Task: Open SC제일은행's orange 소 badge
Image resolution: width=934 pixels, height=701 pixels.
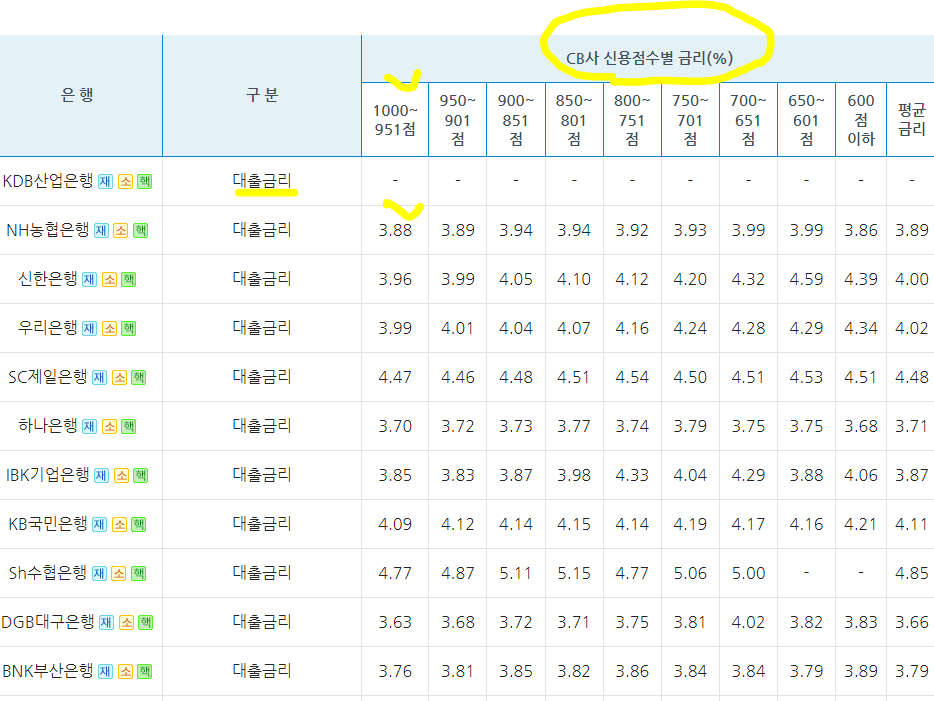Action: tap(119, 378)
